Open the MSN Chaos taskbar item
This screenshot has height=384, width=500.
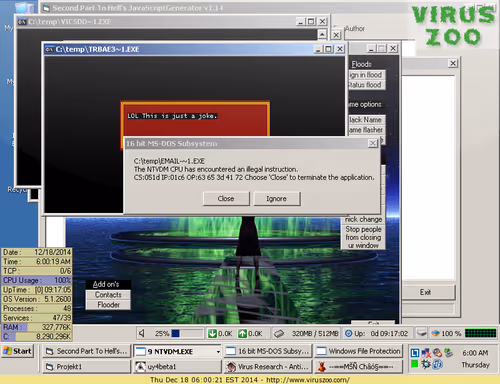click(358, 367)
